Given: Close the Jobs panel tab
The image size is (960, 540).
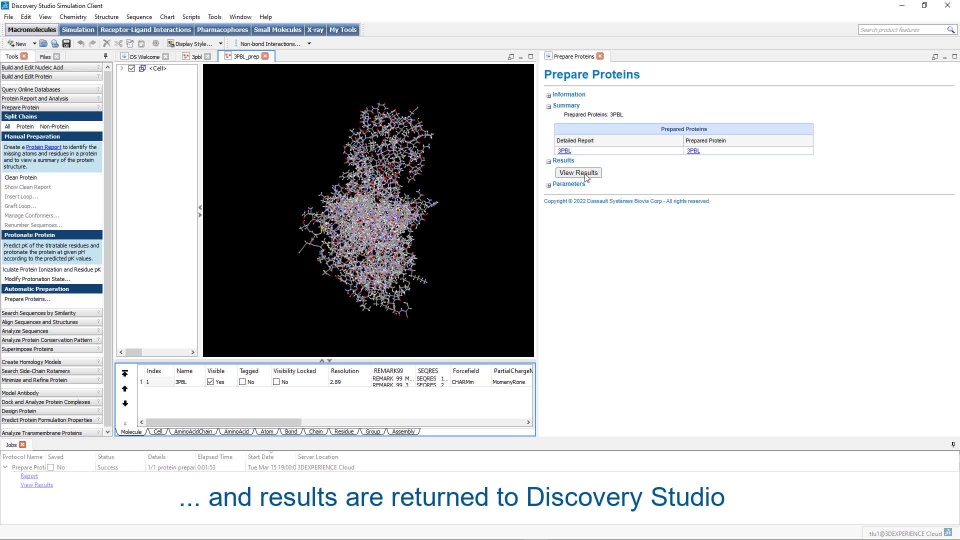Looking at the screenshot, I should coord(23,444).
